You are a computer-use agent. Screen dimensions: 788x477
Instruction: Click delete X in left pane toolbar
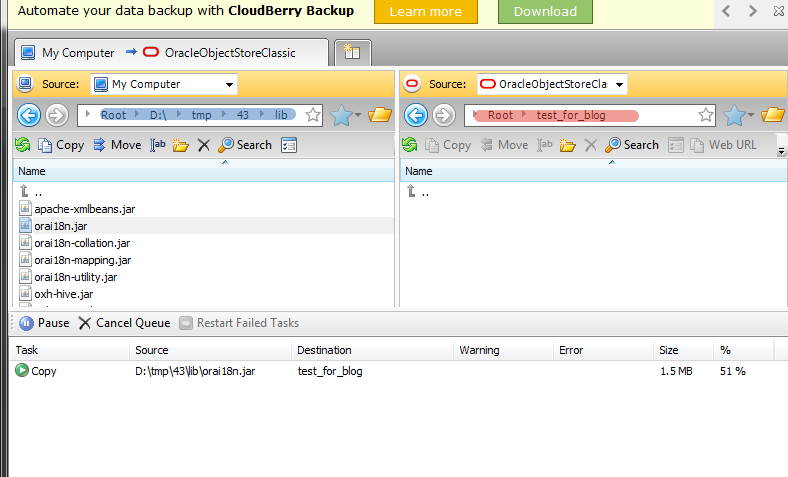click(x=204, y=145)
